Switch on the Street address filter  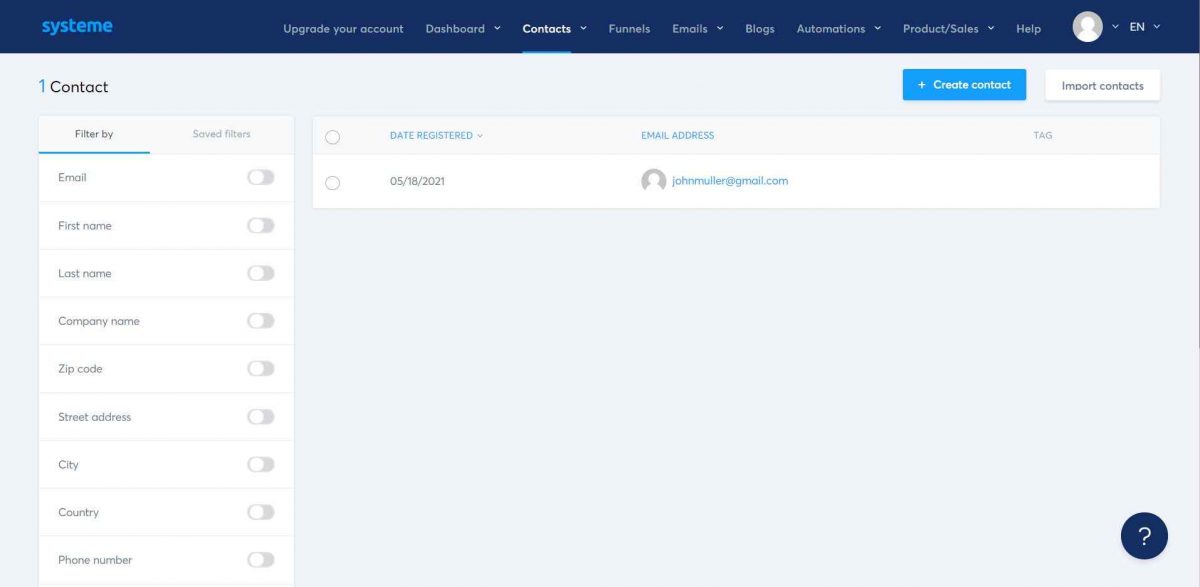260,417
